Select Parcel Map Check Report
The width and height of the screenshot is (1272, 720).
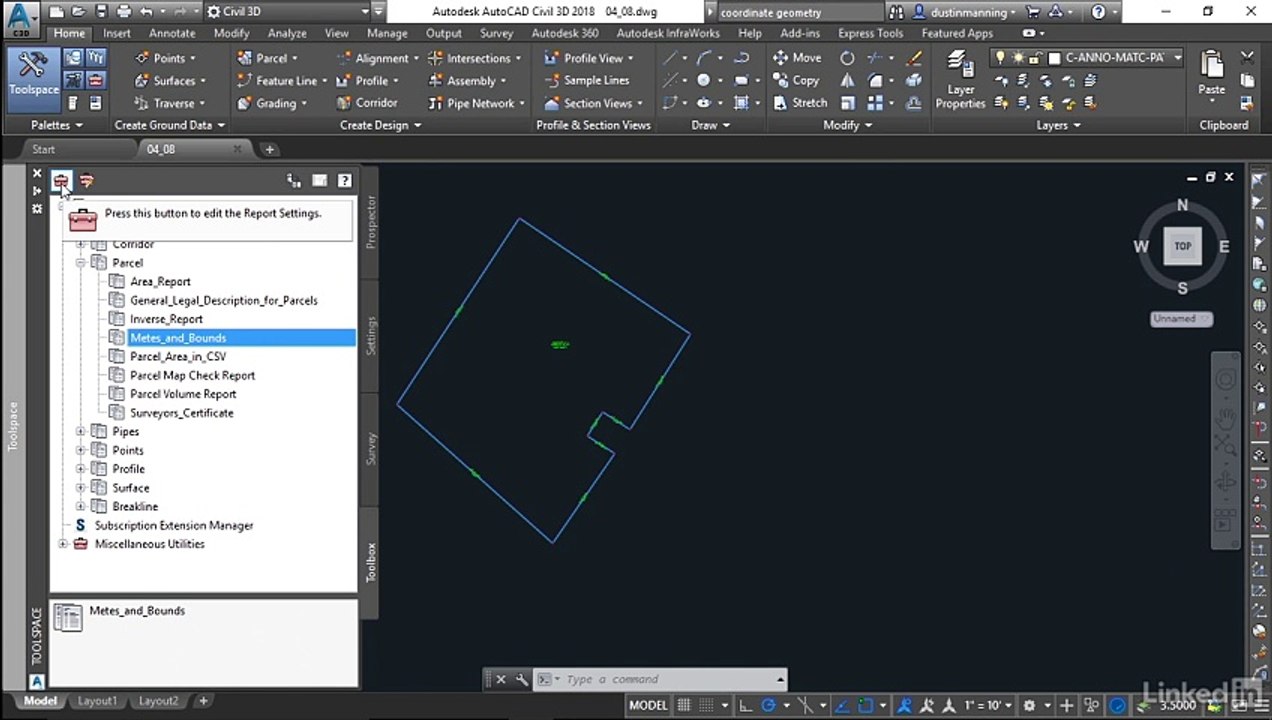[x=192, y=375]
